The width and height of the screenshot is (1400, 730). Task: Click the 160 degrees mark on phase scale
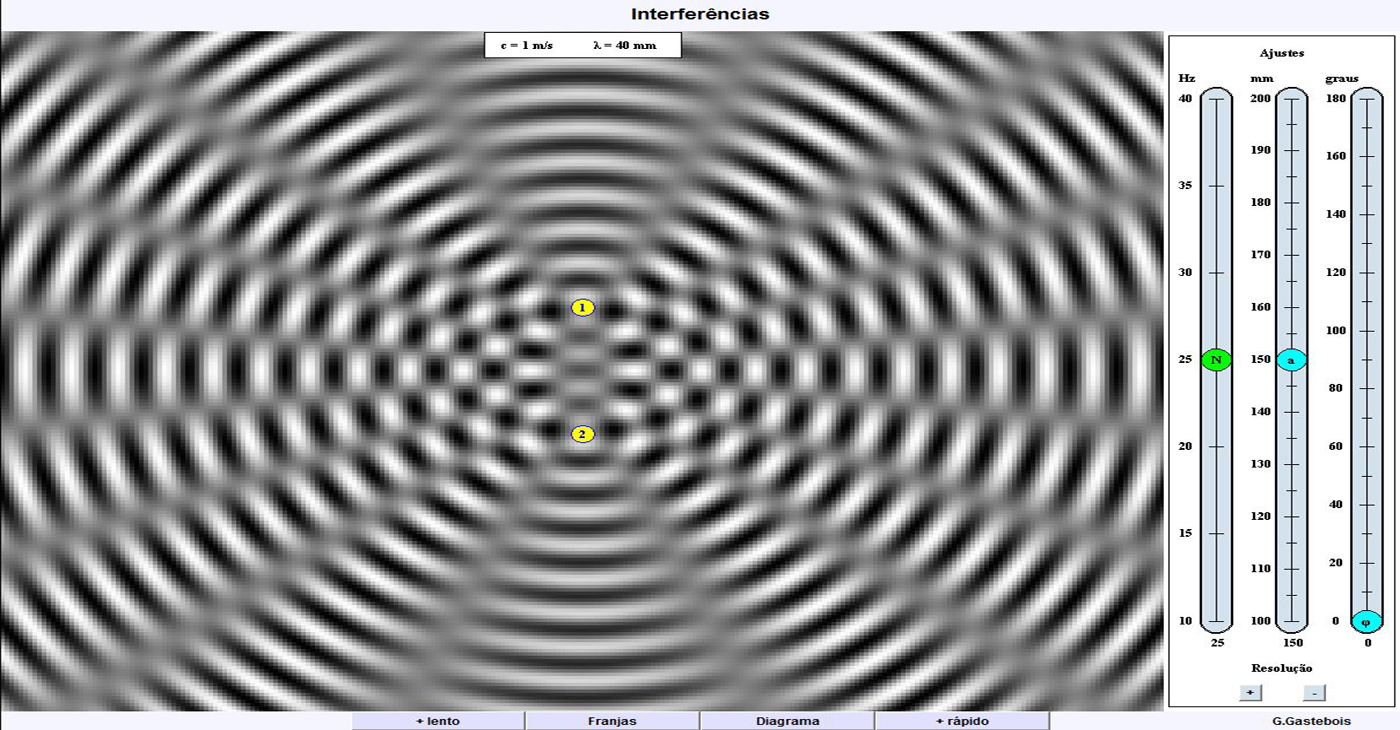click(x=1335, y=156)
